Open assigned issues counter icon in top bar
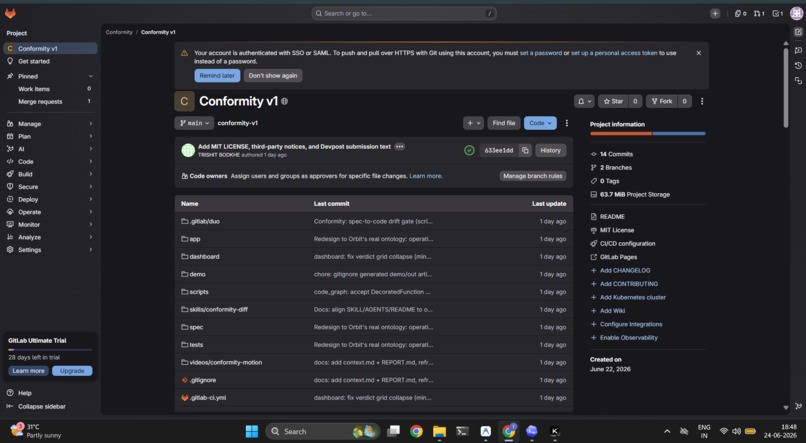 741,14
